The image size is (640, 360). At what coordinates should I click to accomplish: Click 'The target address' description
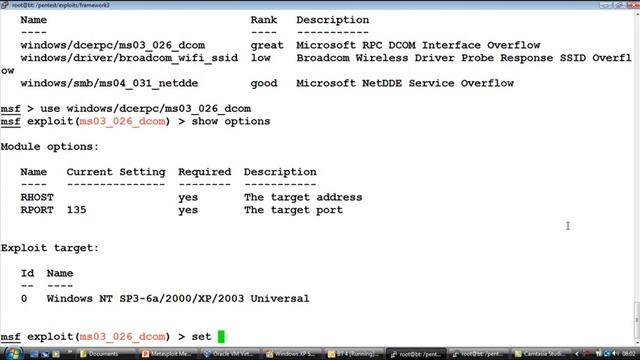tap(303, 198)
